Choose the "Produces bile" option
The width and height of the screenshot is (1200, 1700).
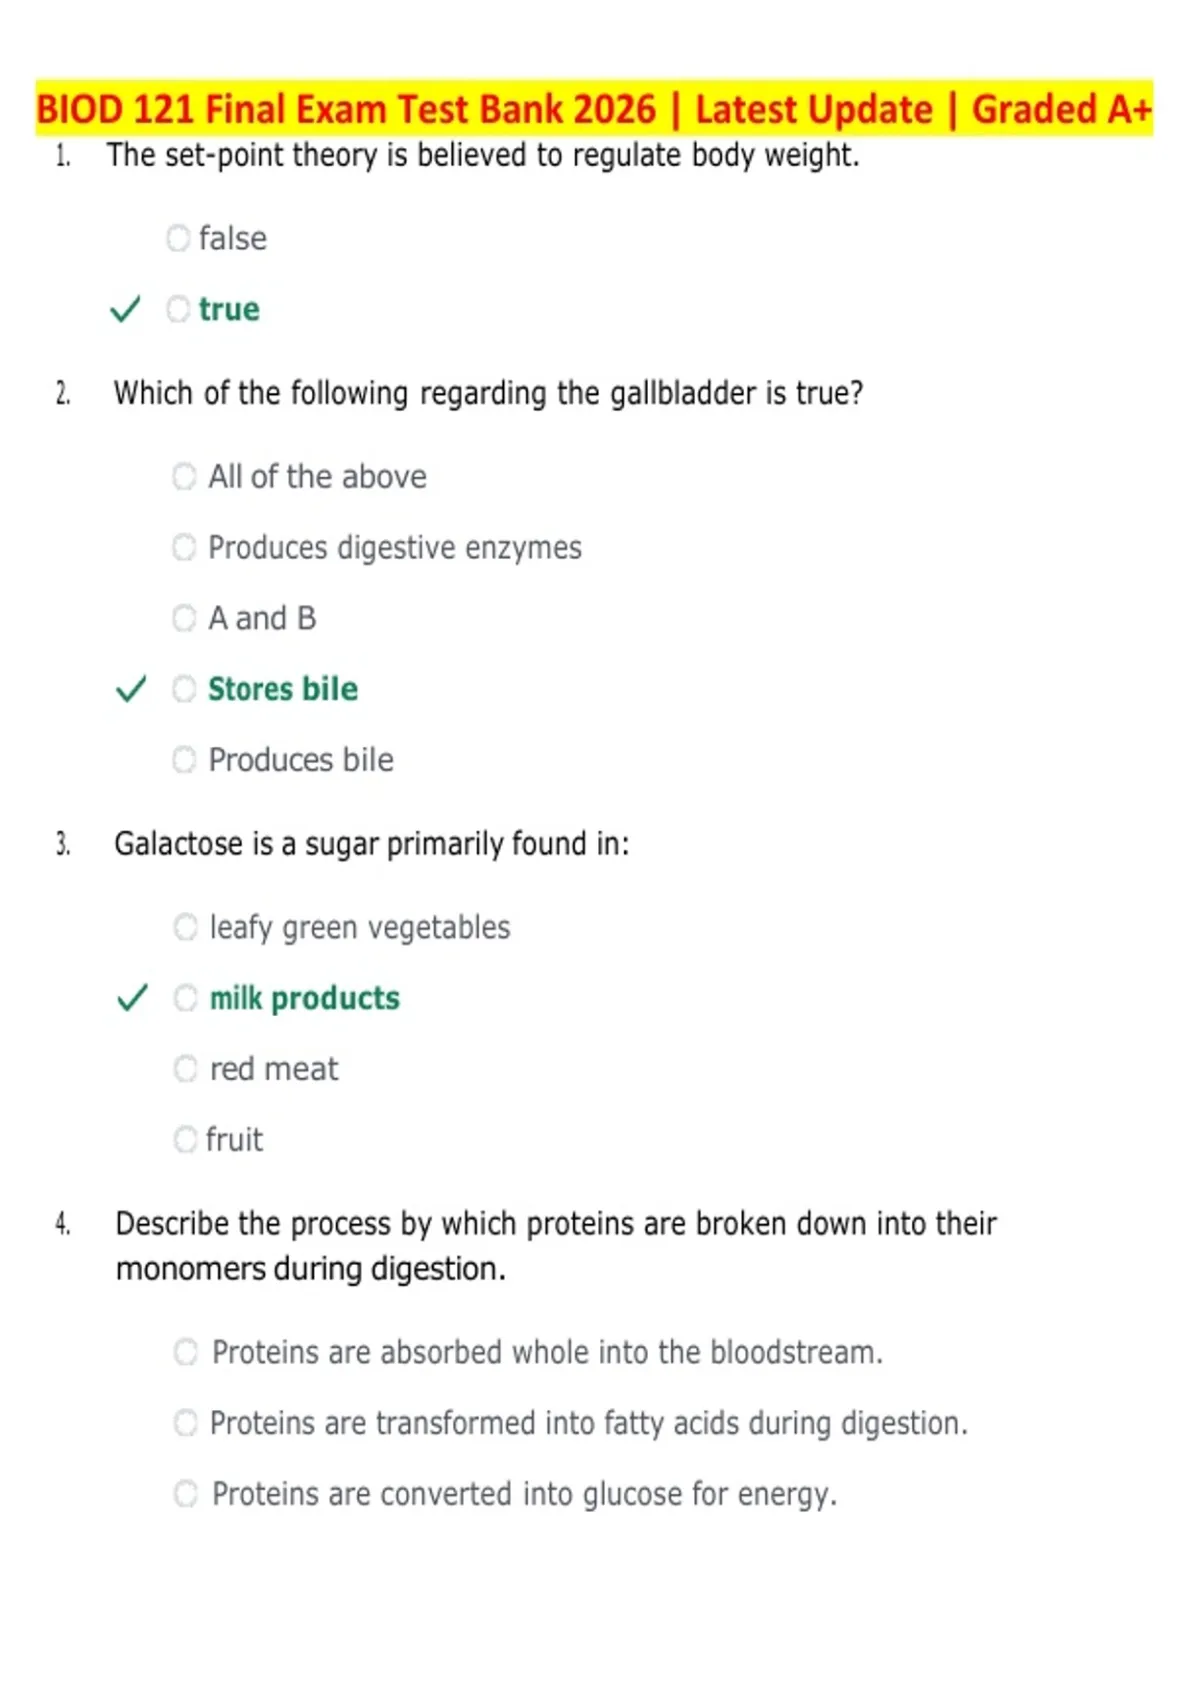pyautogui.click(x=184, y=760)
